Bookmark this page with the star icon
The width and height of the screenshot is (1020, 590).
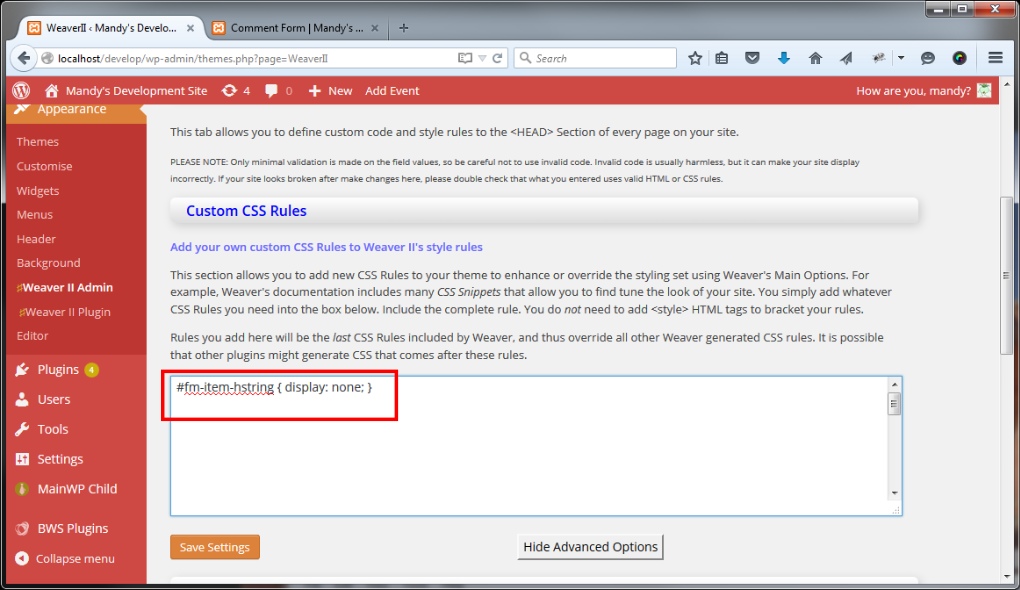pos(695,58)
